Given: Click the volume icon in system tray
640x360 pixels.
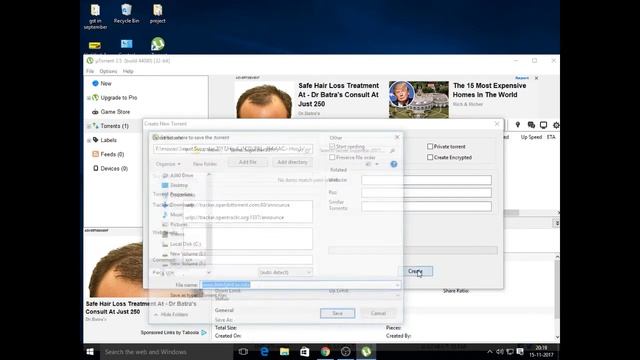Looking at the screenshot, I should pyautogui.click(x=500, y=351).
